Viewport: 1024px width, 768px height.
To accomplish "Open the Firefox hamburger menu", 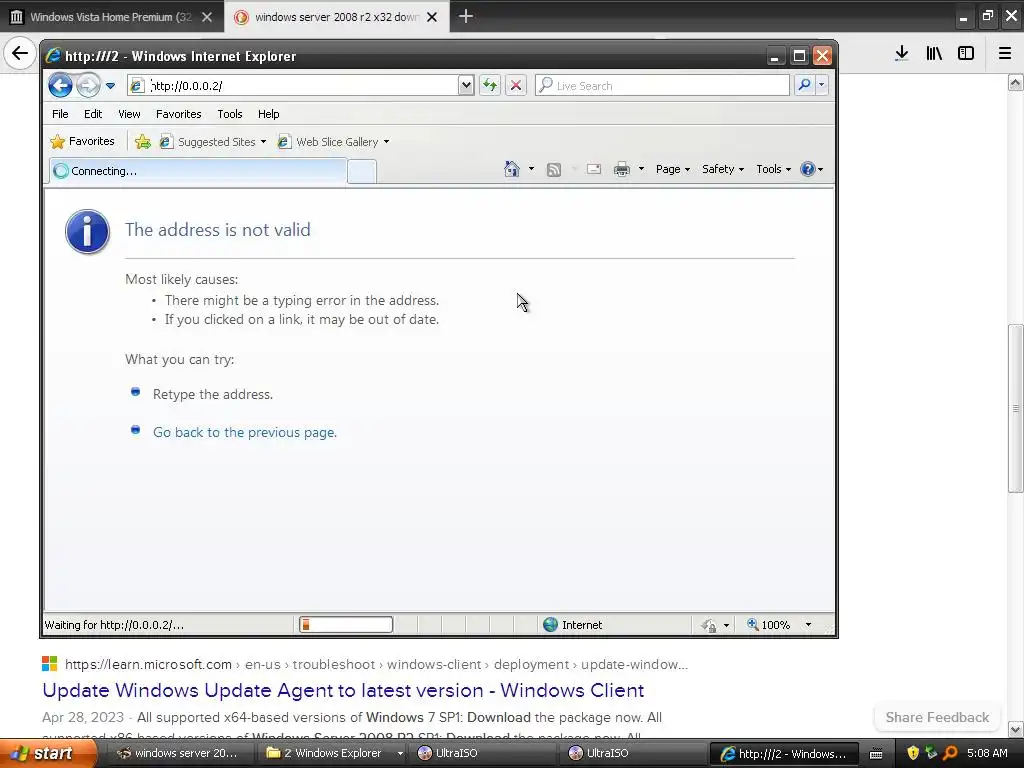I will 1005,53.
